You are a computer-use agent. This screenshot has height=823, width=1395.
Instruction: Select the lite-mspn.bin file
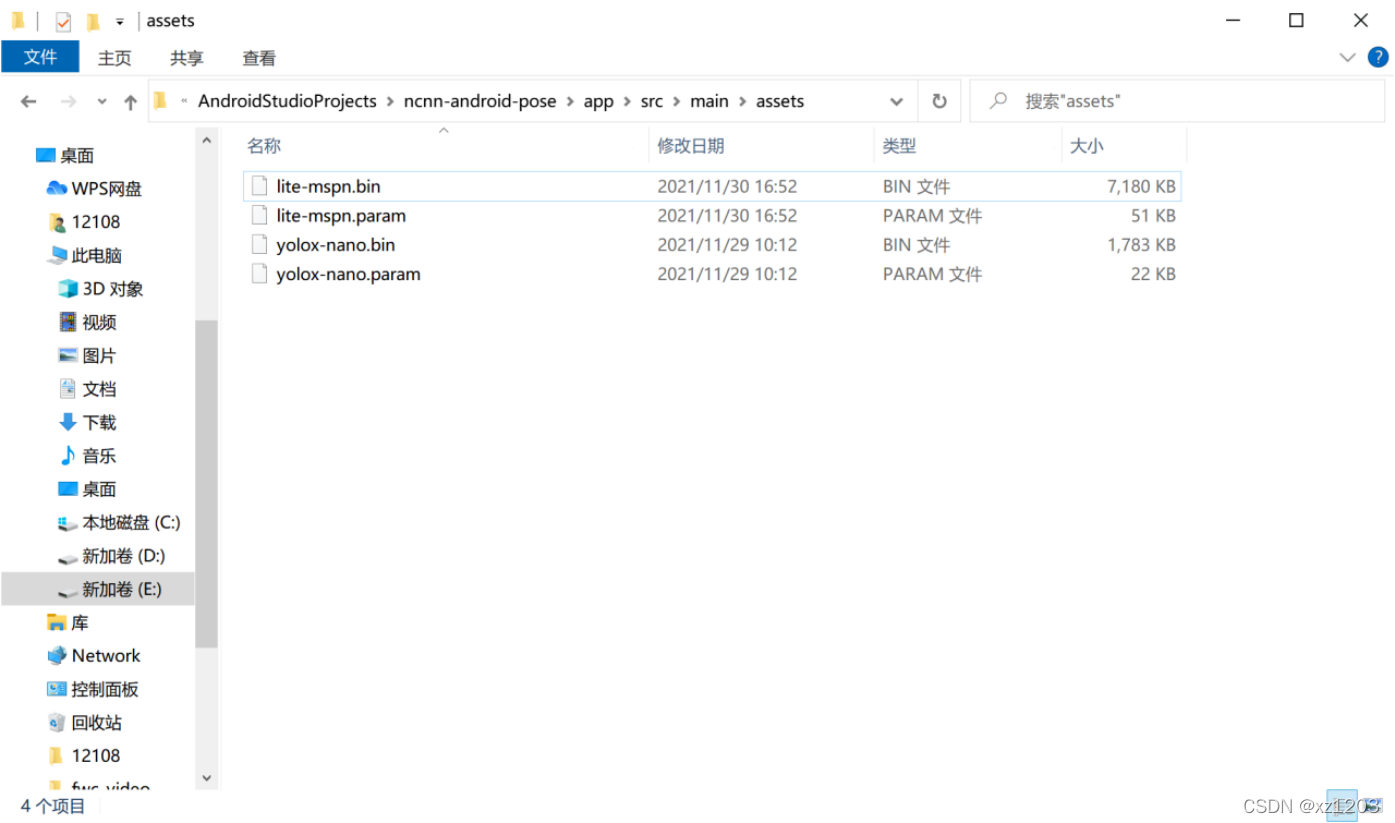712,186
